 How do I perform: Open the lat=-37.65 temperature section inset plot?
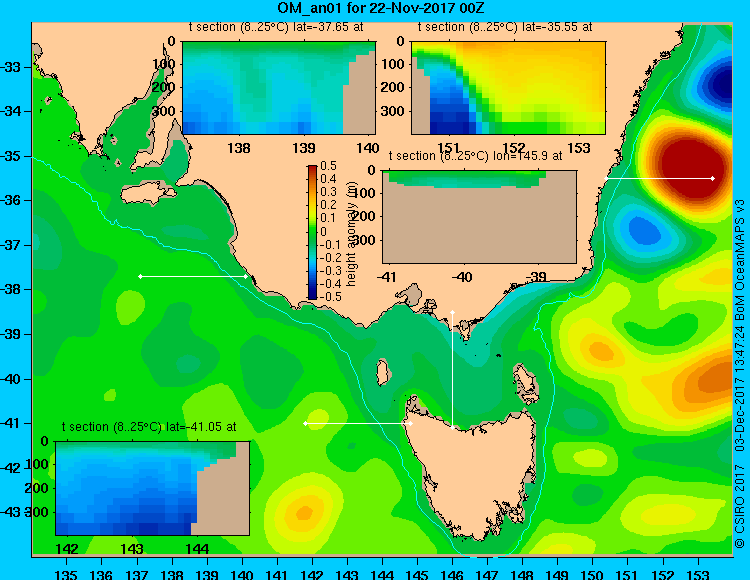[279, 88]
